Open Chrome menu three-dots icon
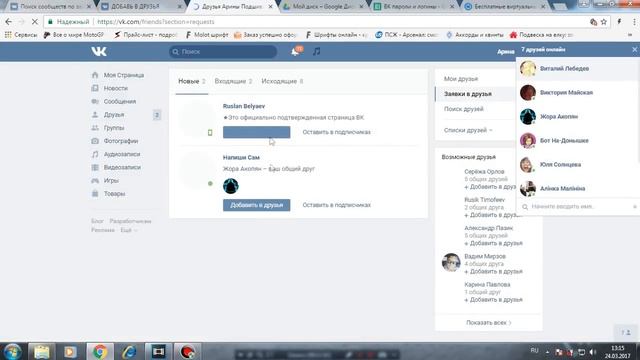The width and height of the screenshot is (640, 360). [x=634, y=22]
